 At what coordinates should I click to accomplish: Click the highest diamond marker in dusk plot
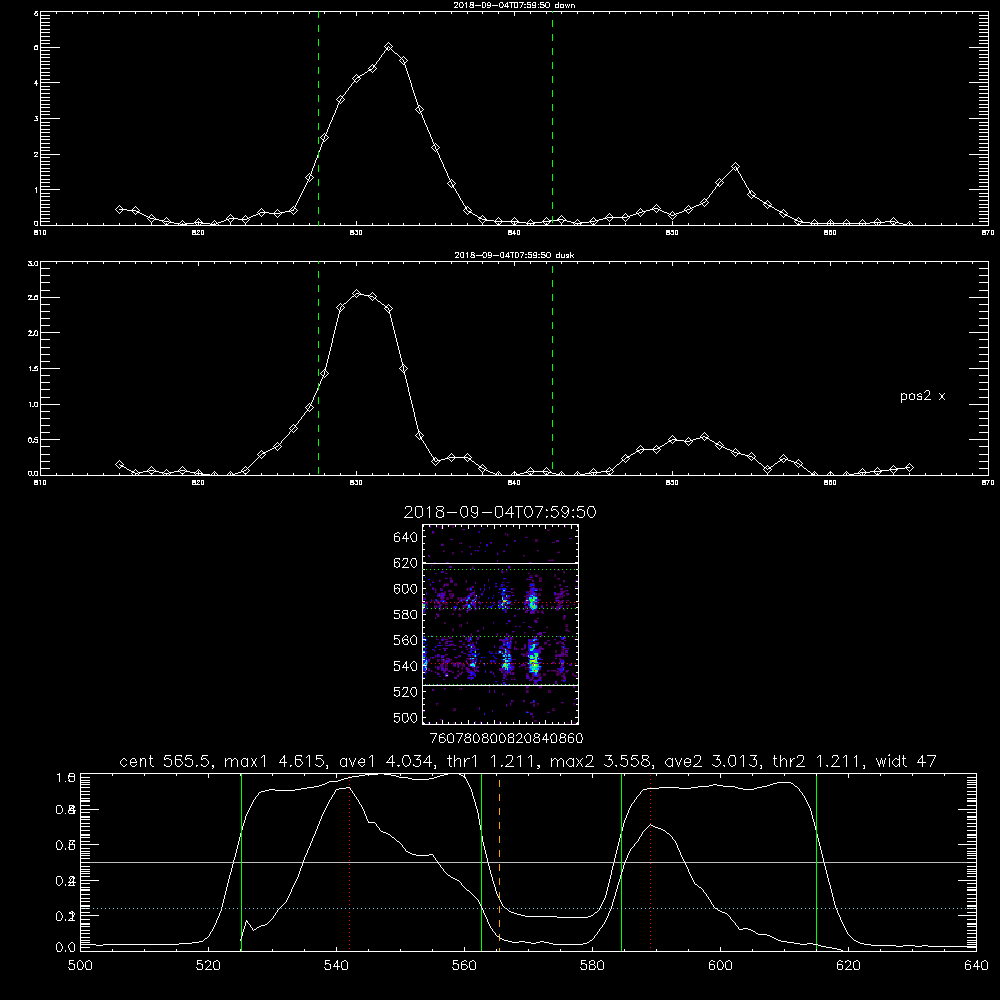pyautogui.click(x=357, y=294)
